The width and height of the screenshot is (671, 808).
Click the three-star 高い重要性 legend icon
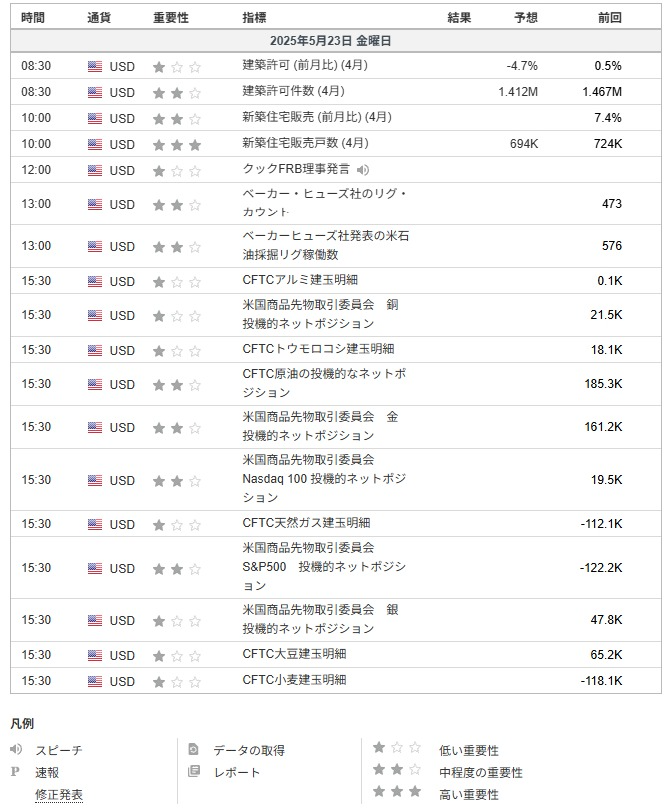click(396, 792)
